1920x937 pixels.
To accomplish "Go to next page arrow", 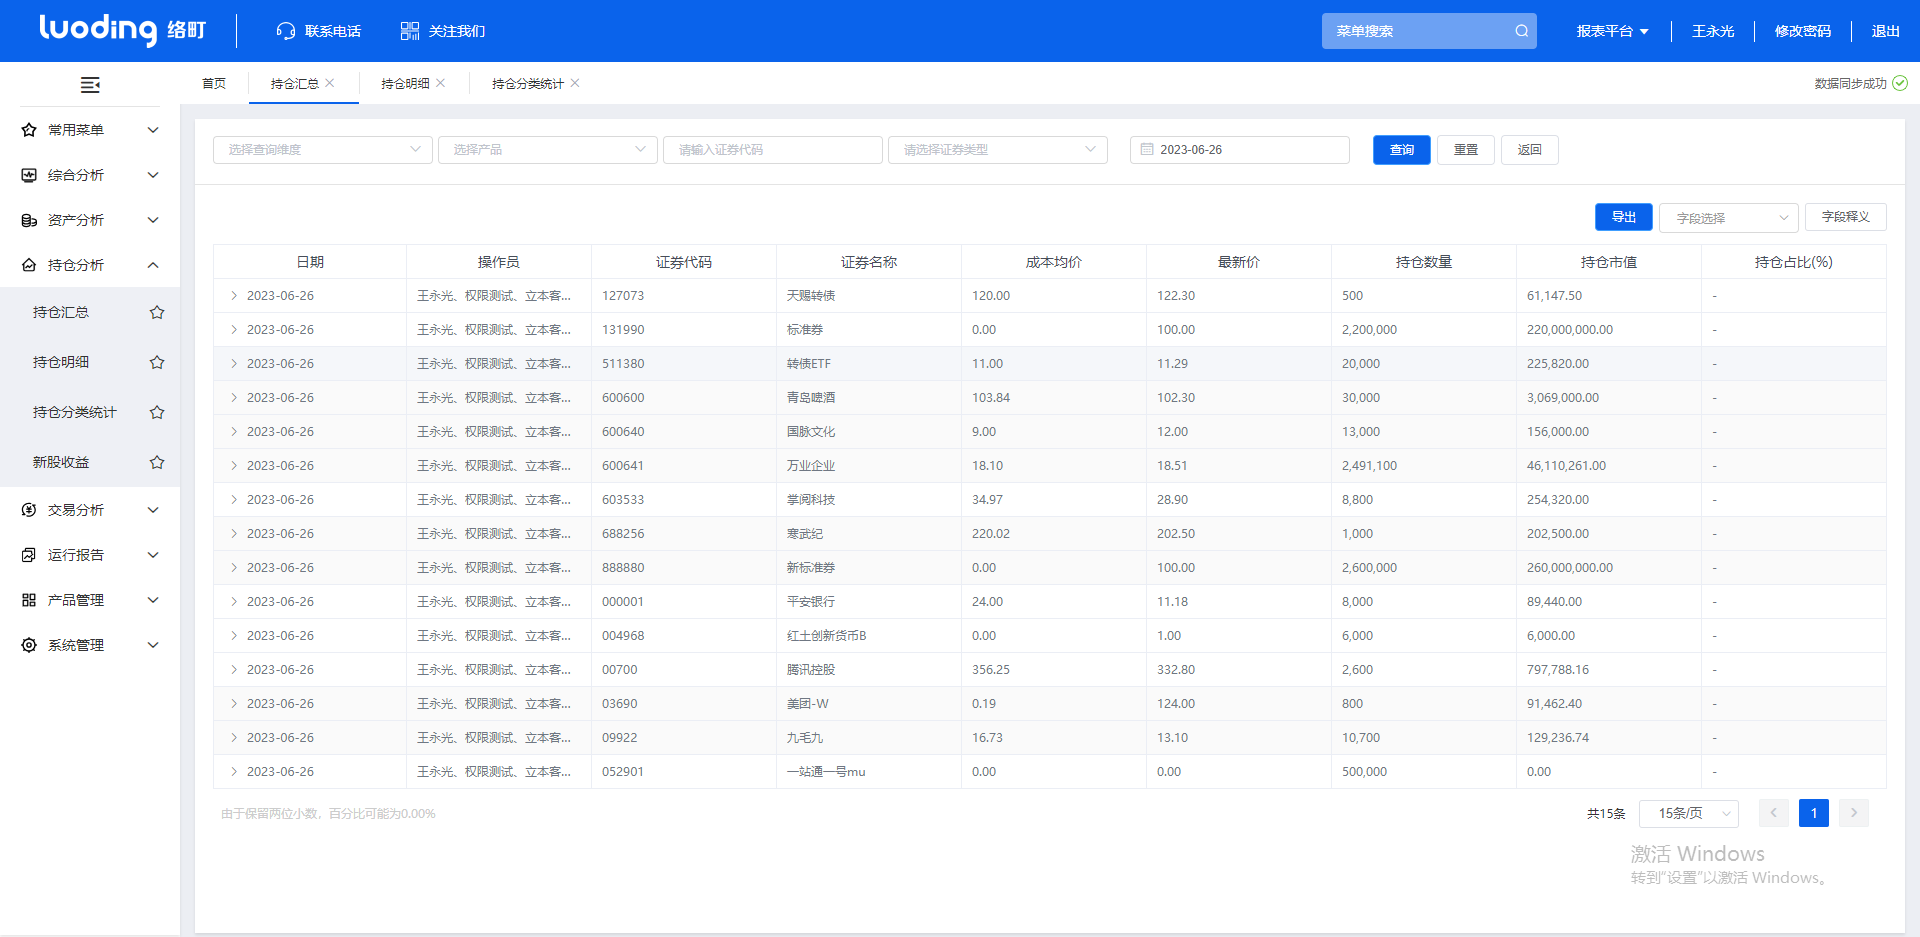I will click(x=1854, y=813).
